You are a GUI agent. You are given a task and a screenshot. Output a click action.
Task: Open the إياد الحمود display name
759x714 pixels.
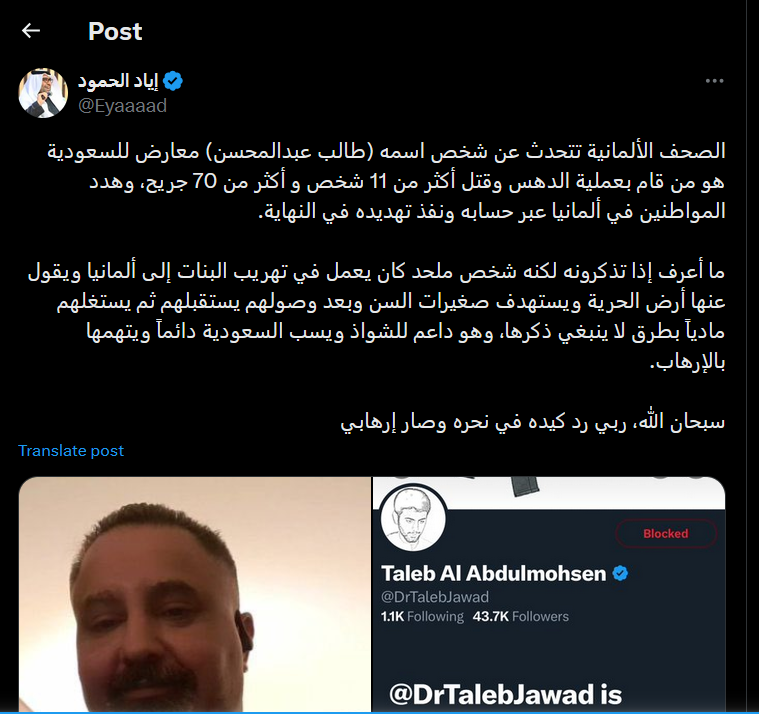tap(119, 81)
